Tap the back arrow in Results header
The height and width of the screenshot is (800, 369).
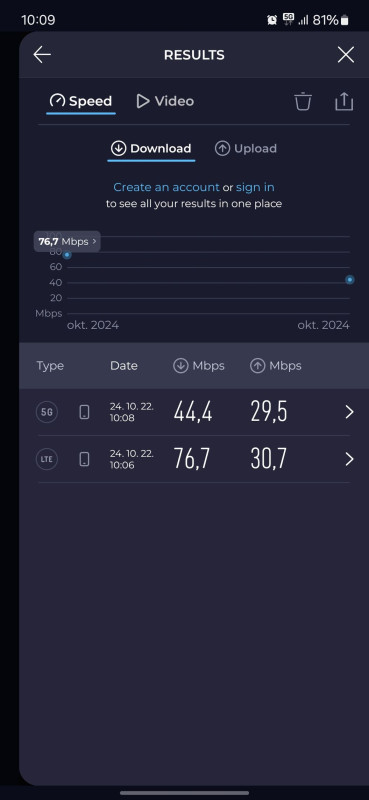pos(42,55)
